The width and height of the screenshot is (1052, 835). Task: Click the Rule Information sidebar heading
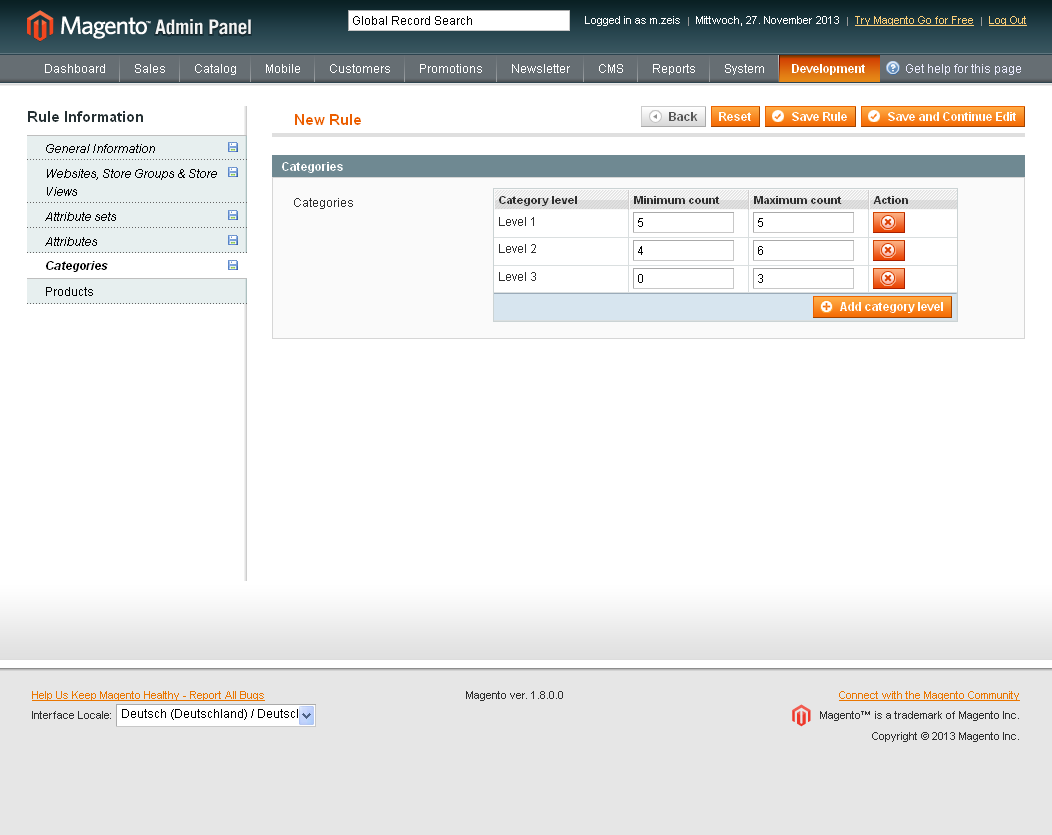pos(85,117)
